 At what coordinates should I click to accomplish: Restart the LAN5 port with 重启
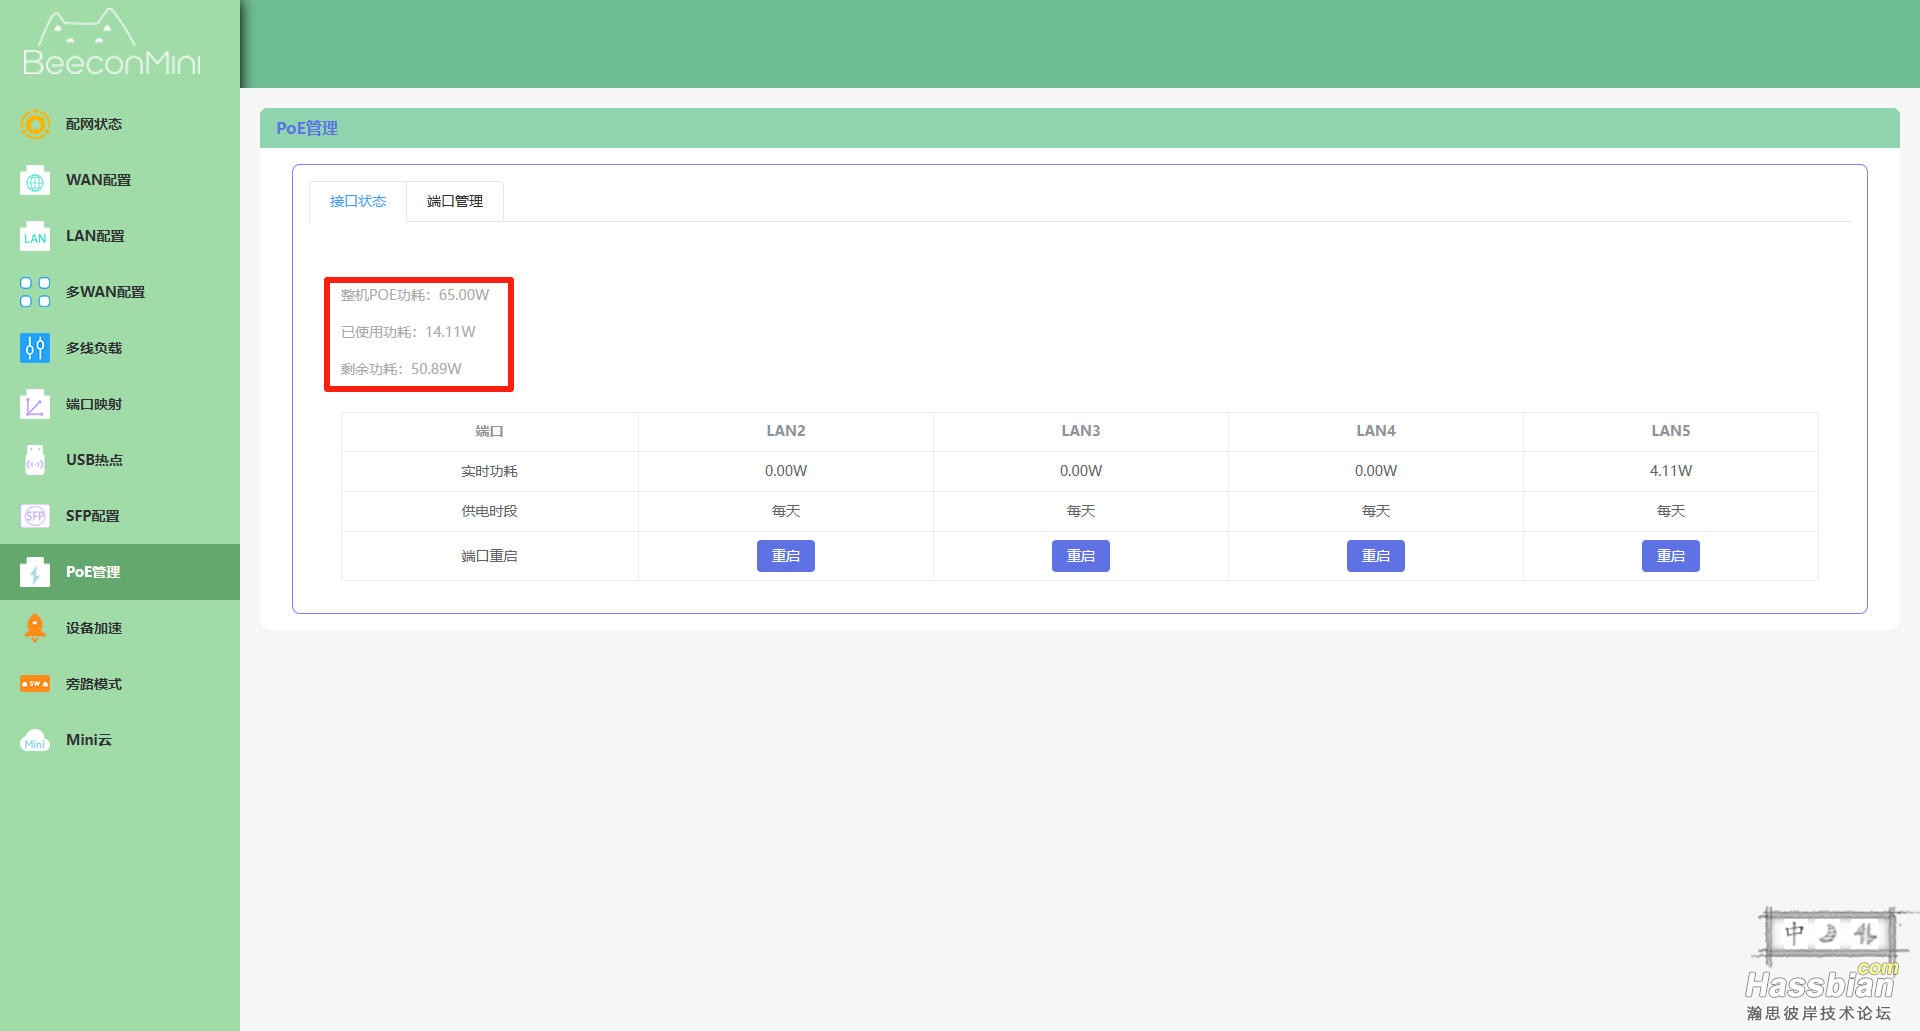point(1671,556)
